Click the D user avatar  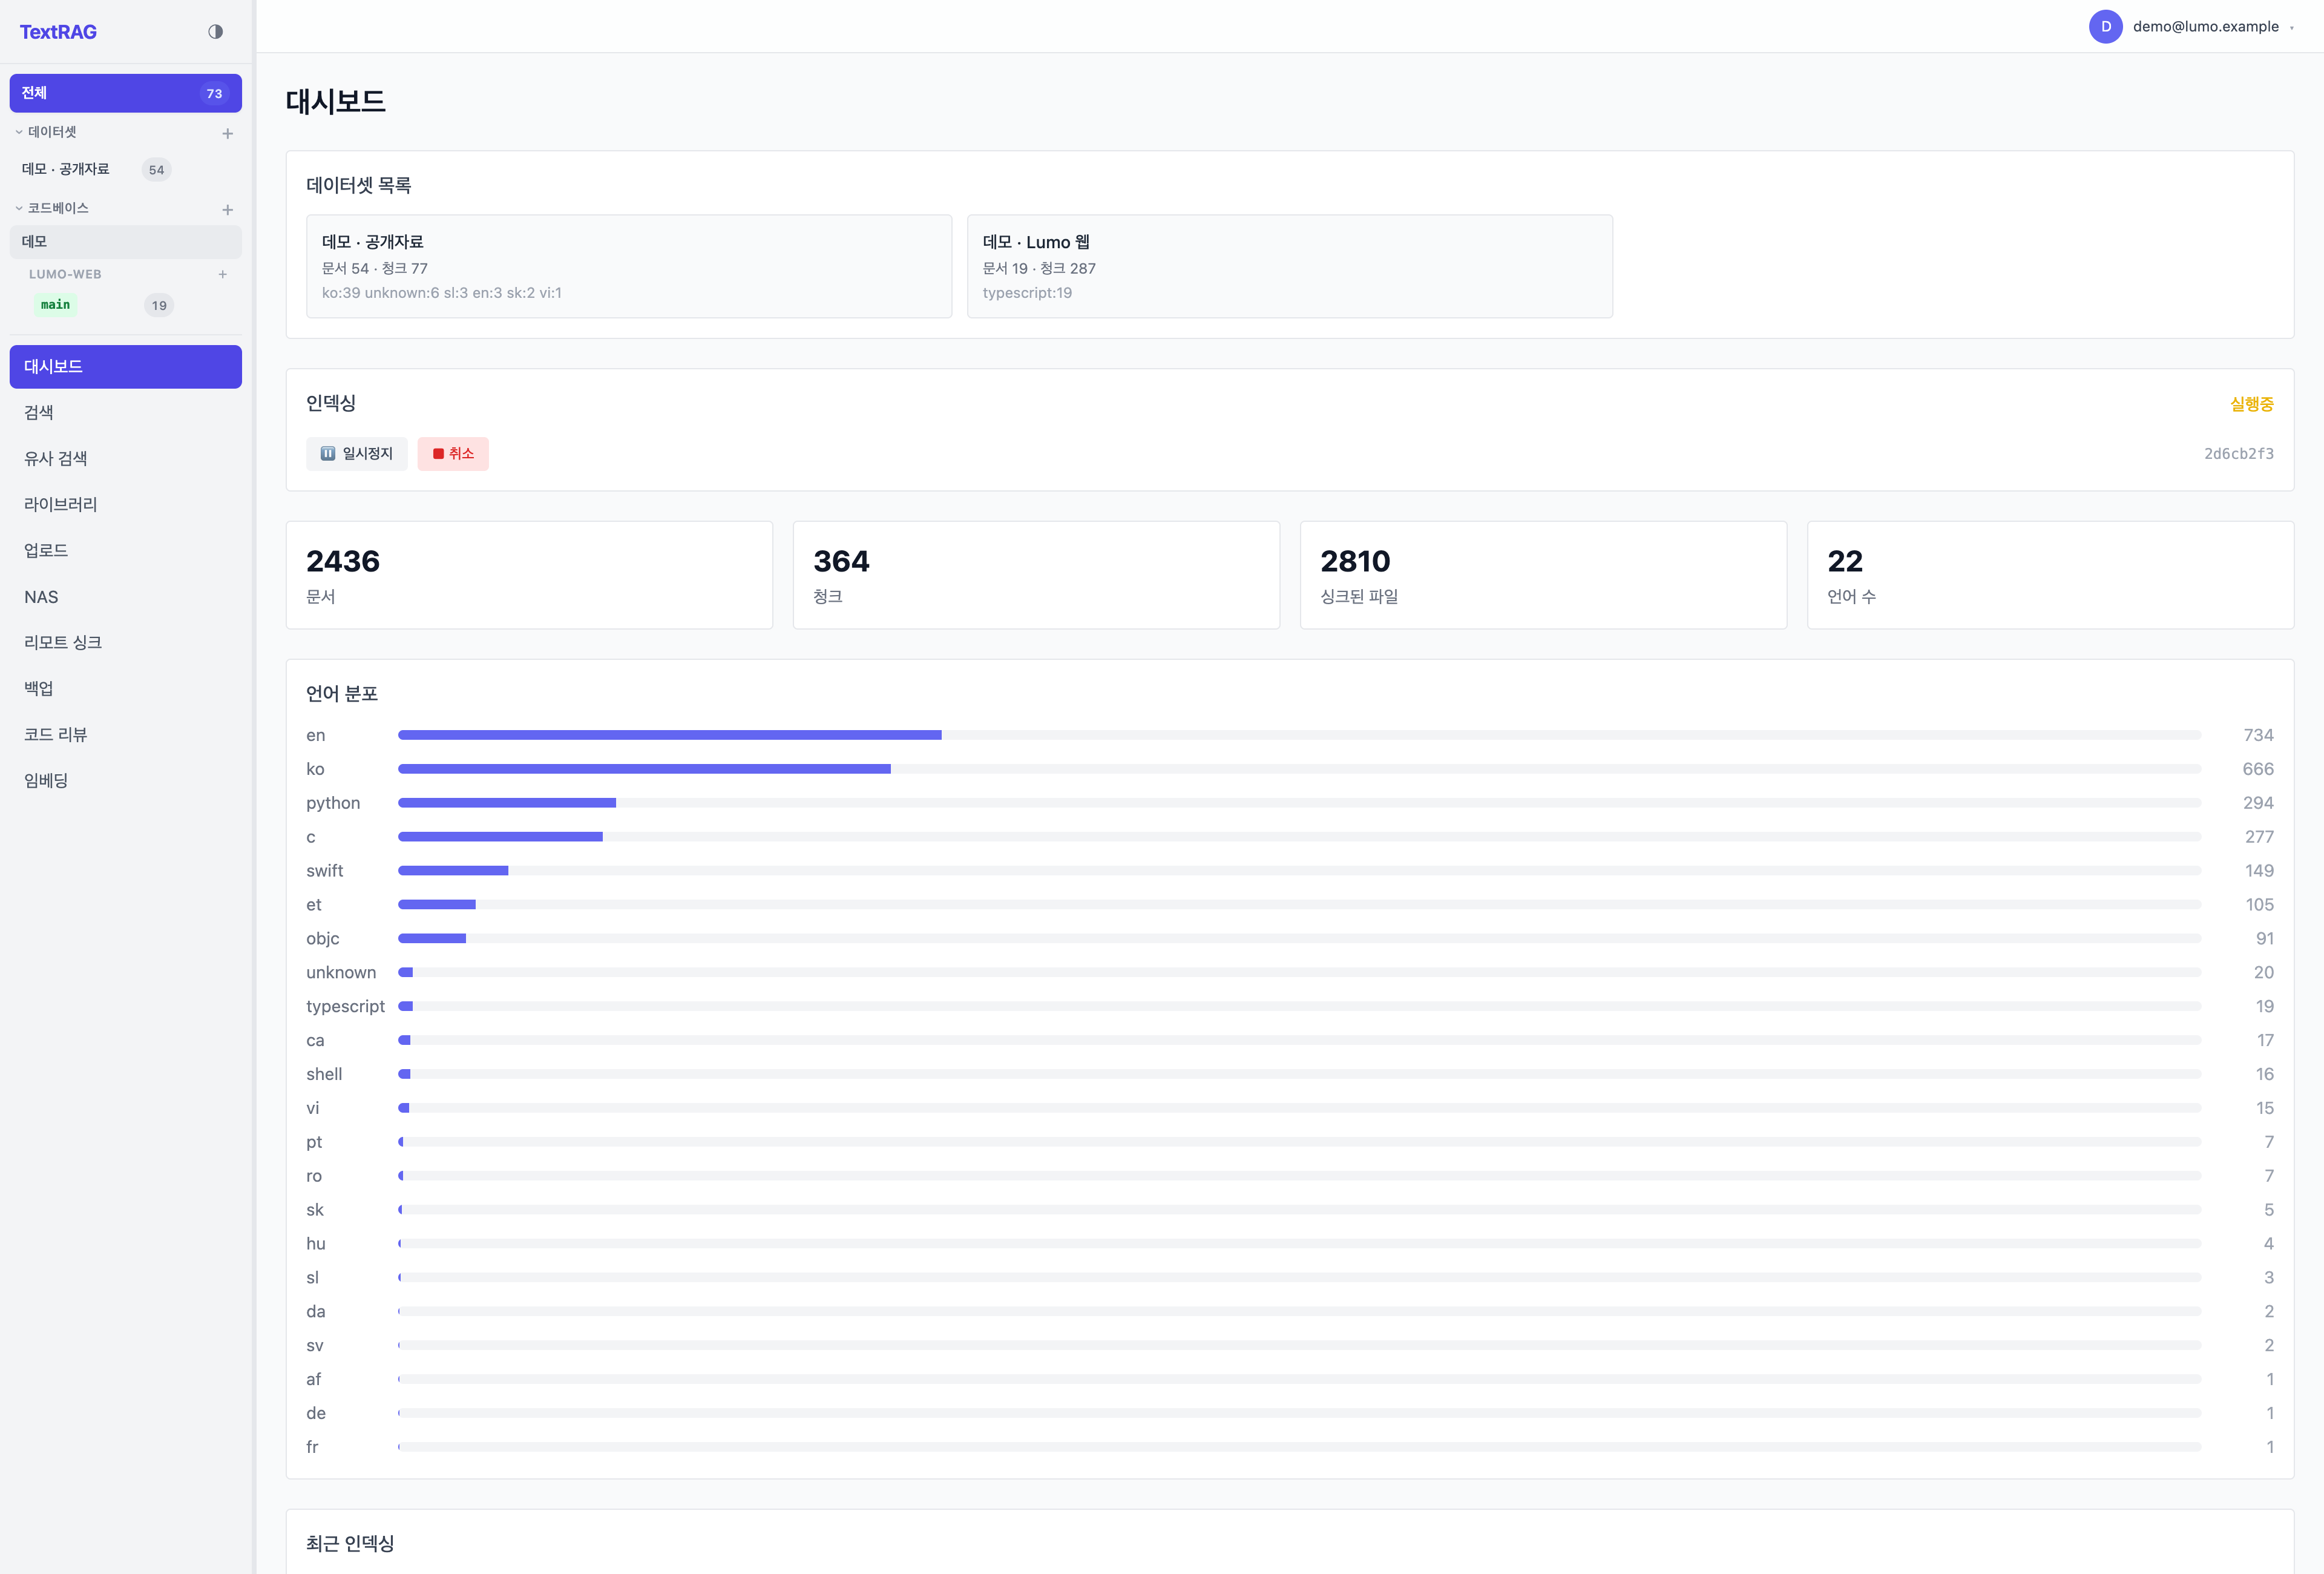pos(2105,26)
